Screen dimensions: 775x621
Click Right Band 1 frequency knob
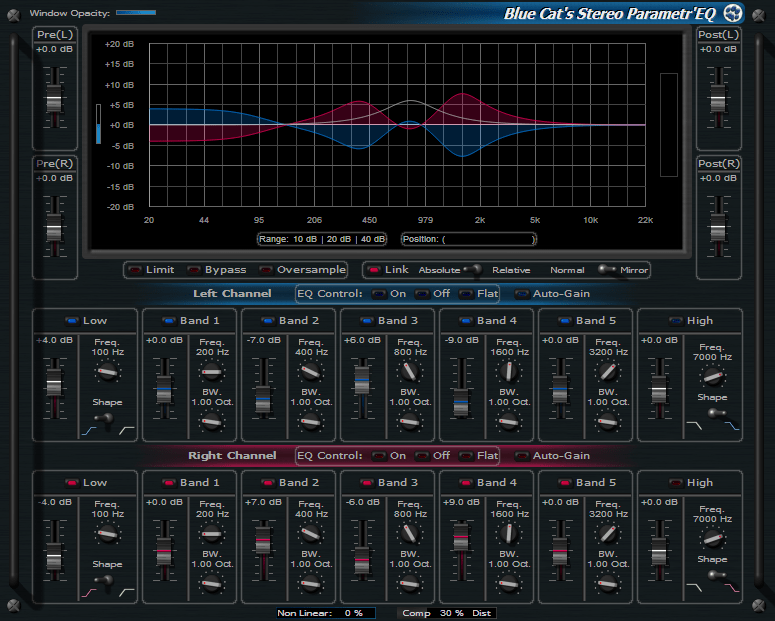[x=212, y=534]
